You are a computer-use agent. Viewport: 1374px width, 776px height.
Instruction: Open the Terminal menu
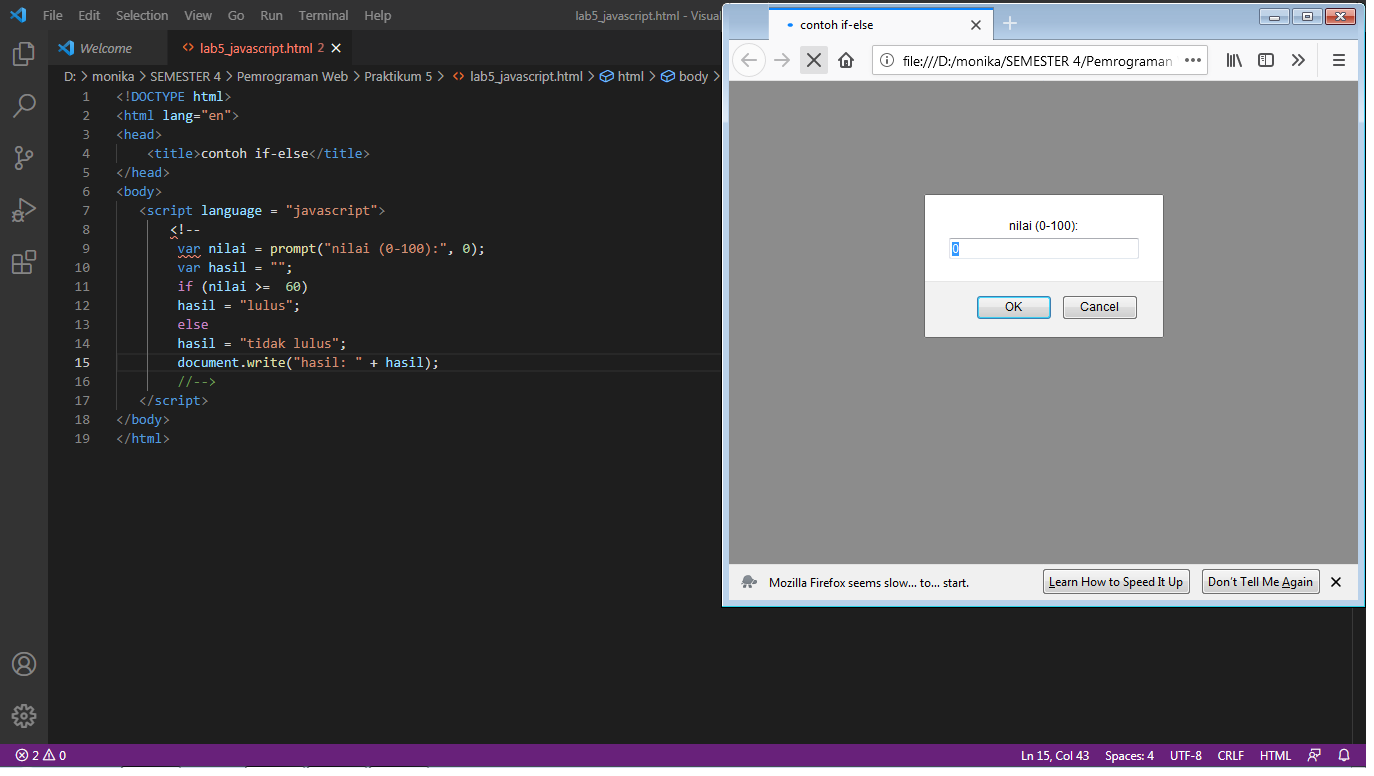click(323, 15)
